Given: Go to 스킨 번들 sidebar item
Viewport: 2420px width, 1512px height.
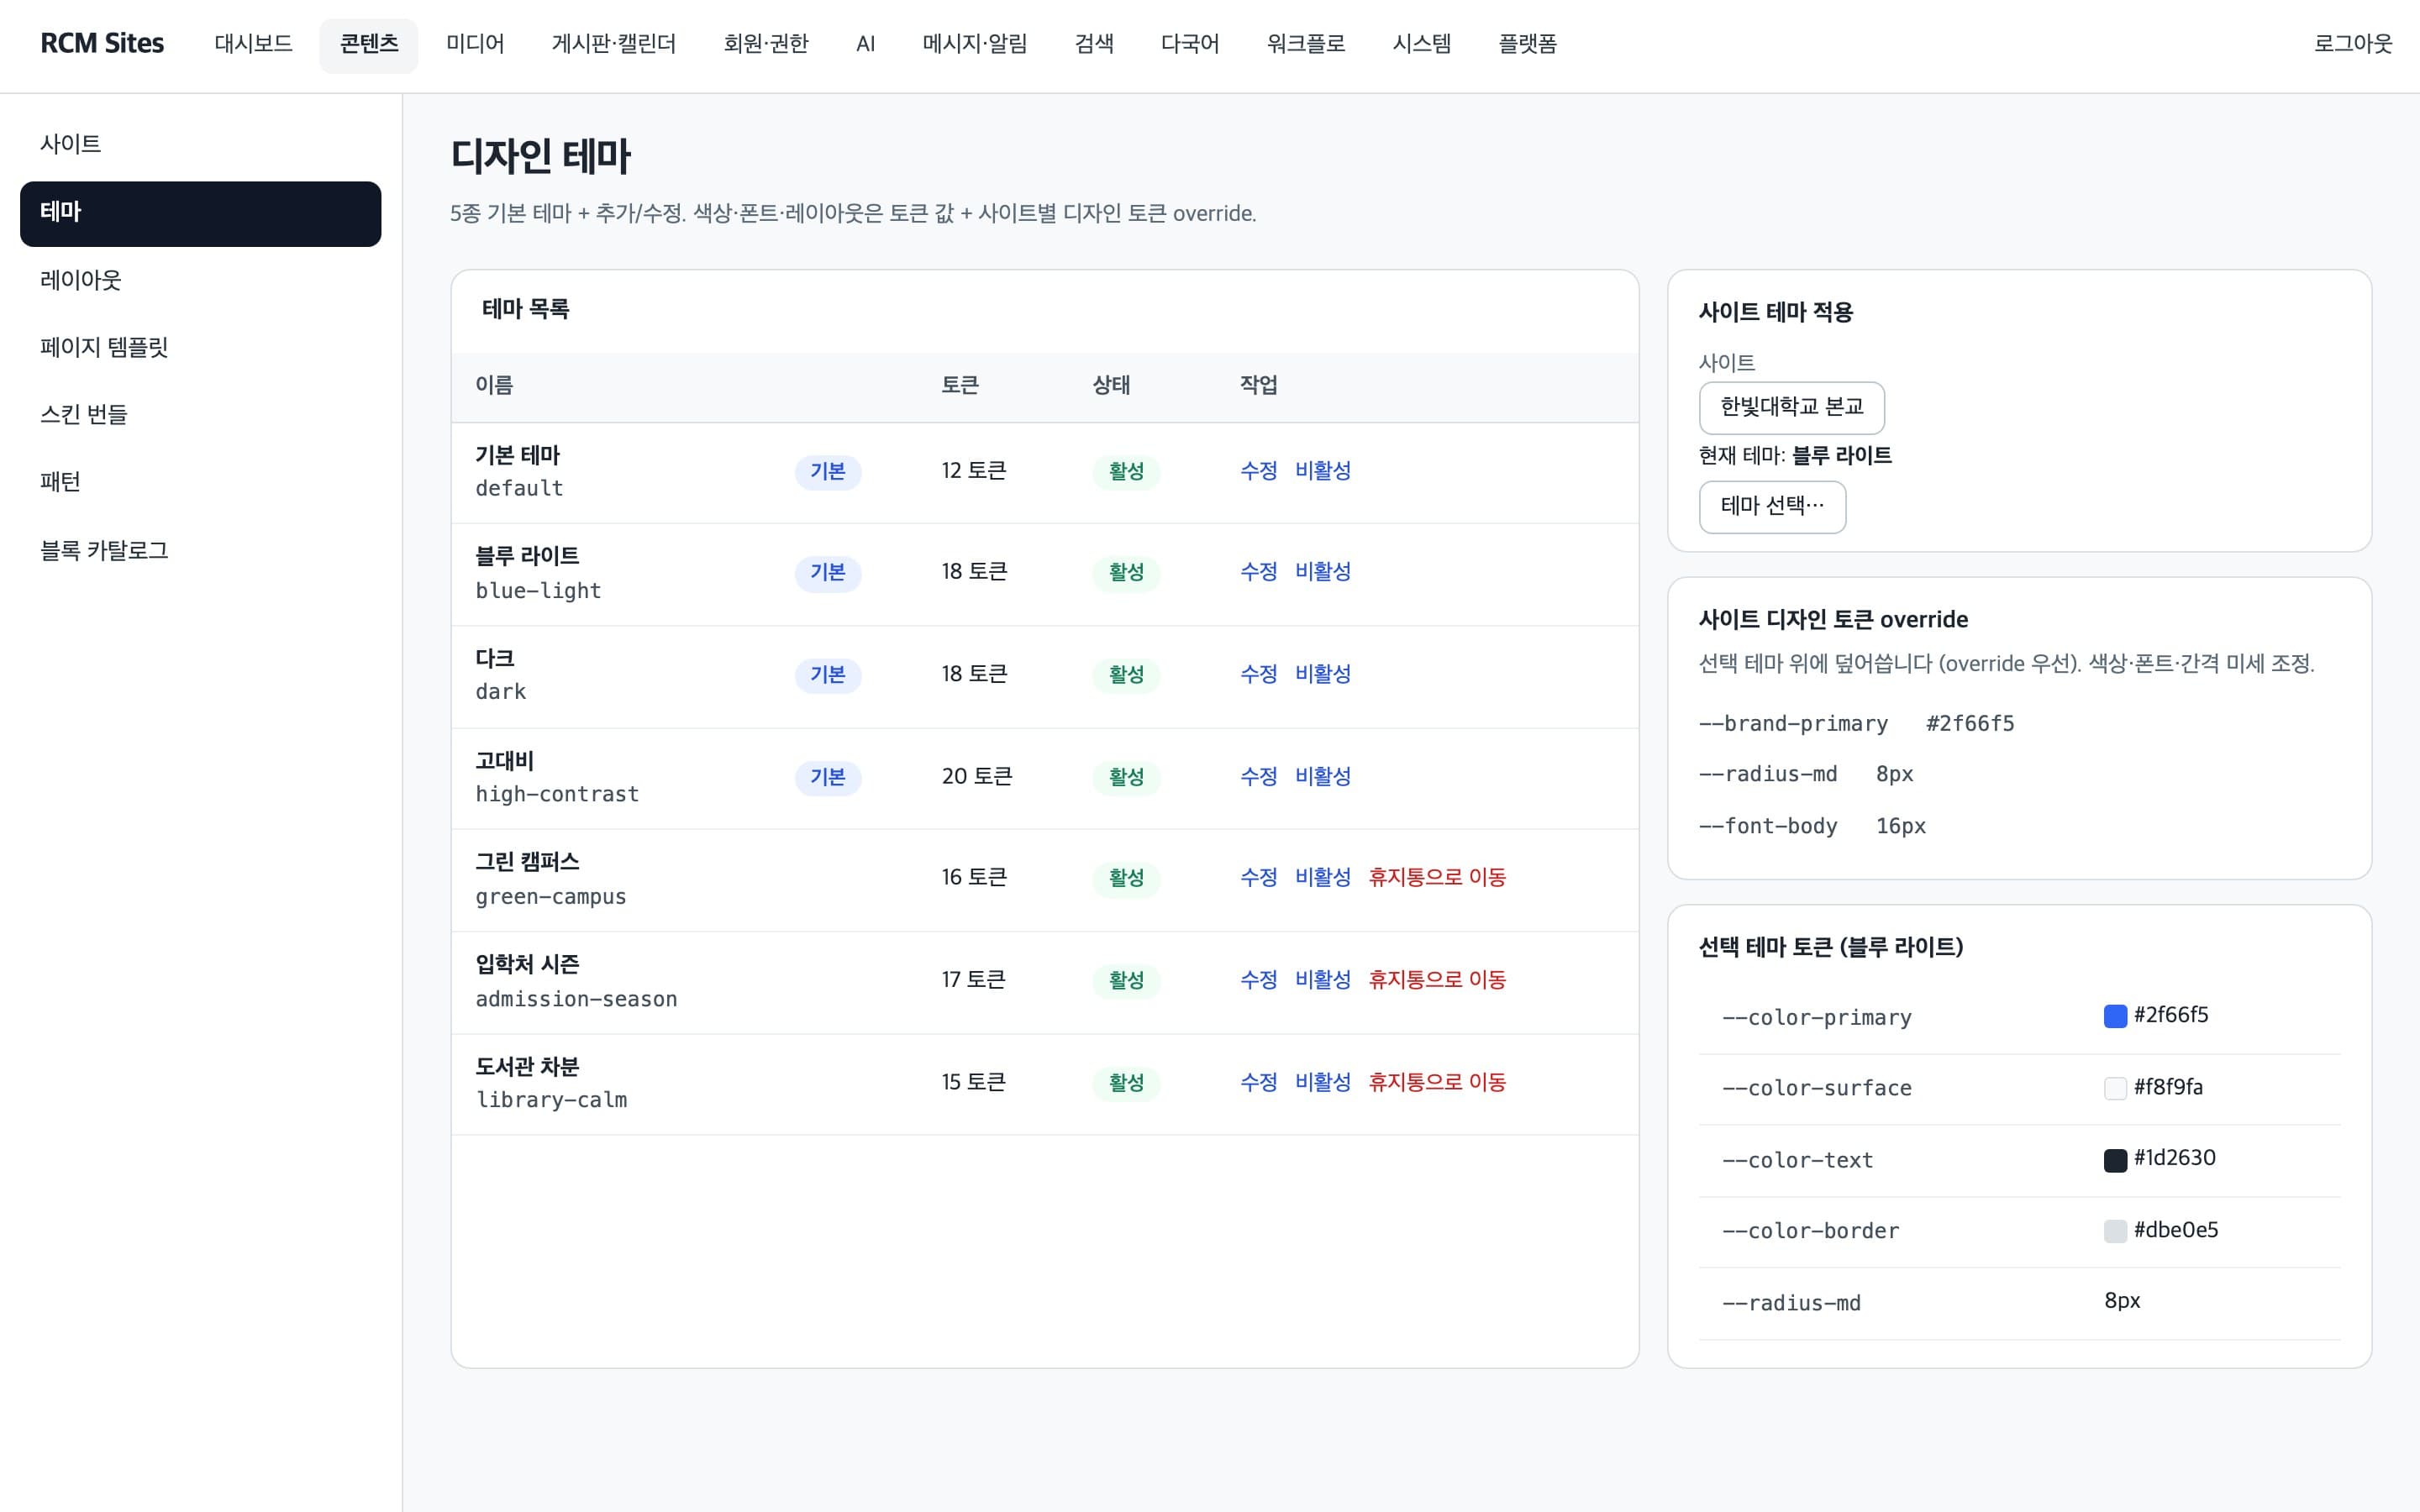Looking at the screenshot, I should click(200, 414).
